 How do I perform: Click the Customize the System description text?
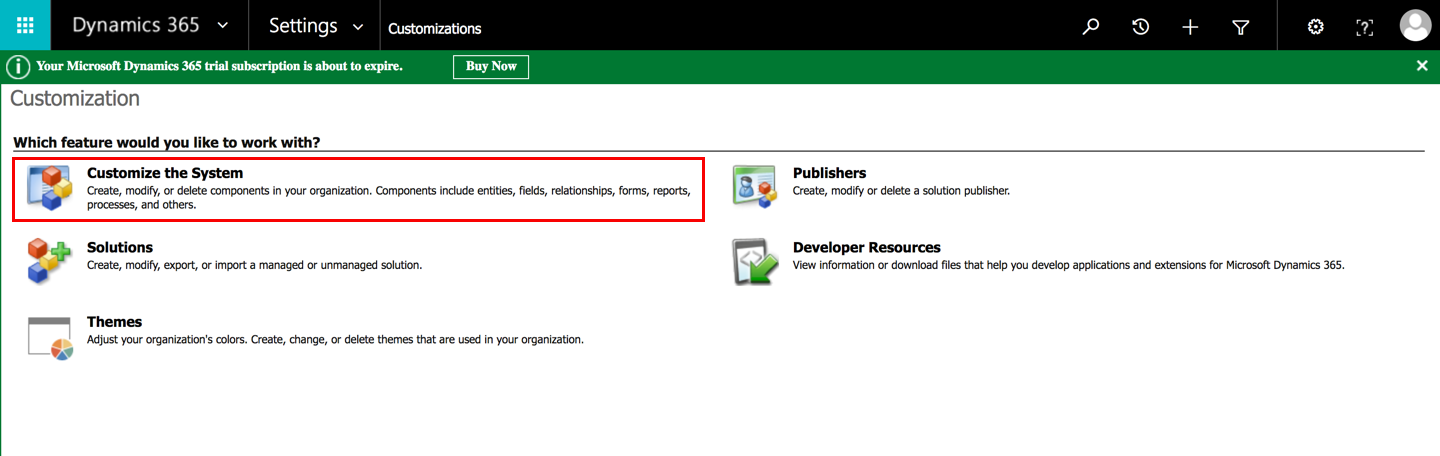388,197
